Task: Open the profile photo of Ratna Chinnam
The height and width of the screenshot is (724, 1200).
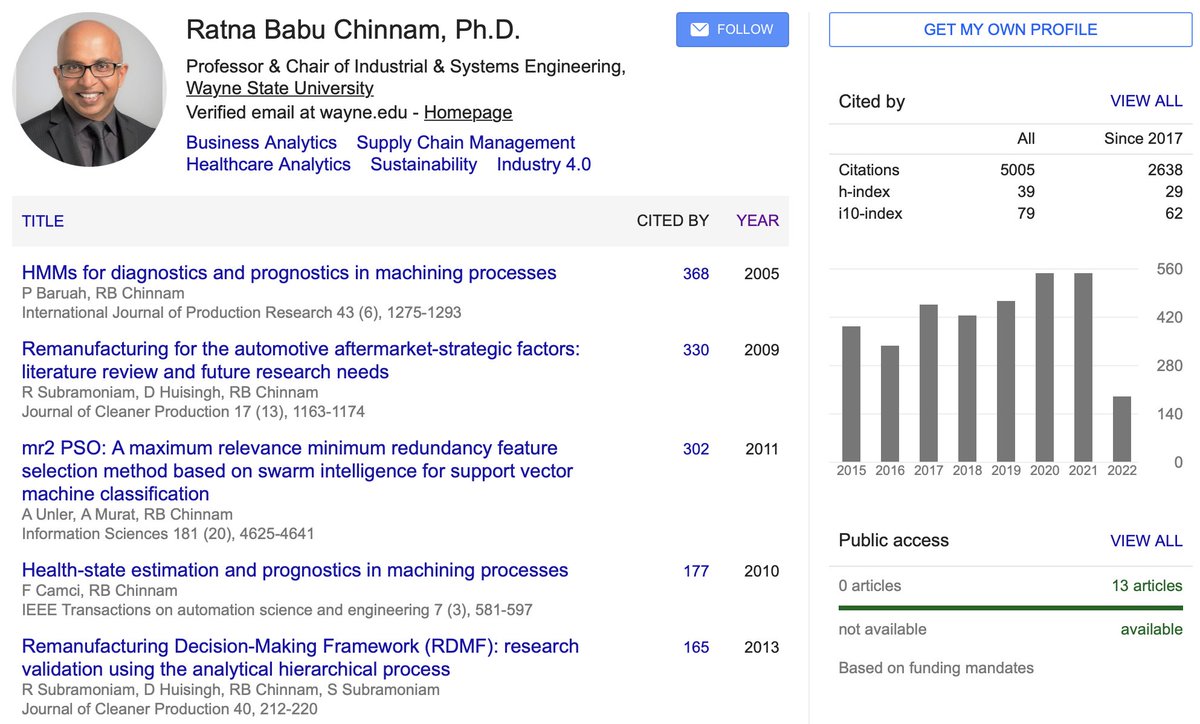Action: [x=90, y=90]
